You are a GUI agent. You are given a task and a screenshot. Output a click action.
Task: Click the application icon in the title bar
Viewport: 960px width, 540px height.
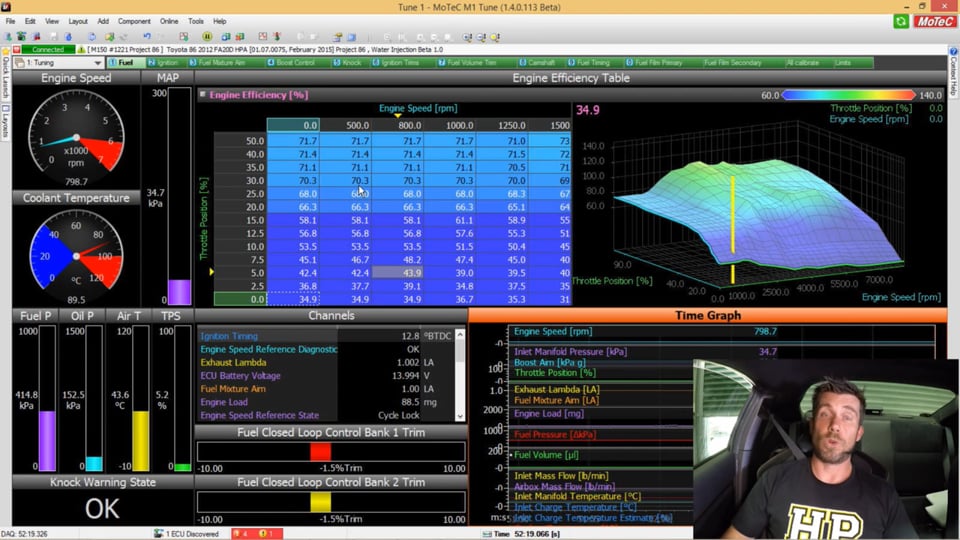click(6, 7)
